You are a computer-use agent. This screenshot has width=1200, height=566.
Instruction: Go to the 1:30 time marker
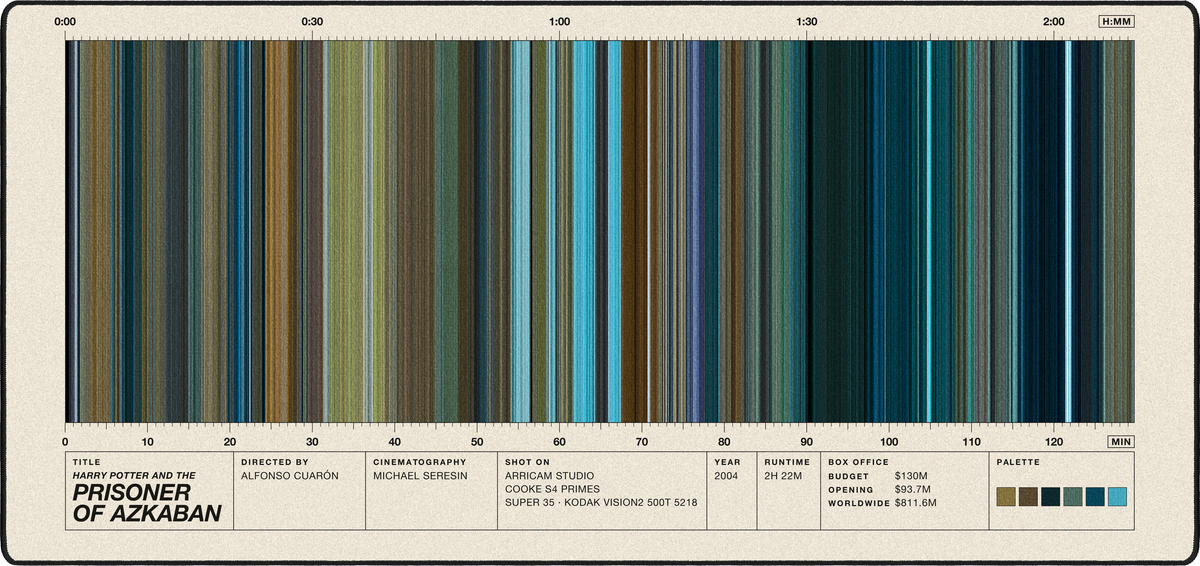coord(807,21)
